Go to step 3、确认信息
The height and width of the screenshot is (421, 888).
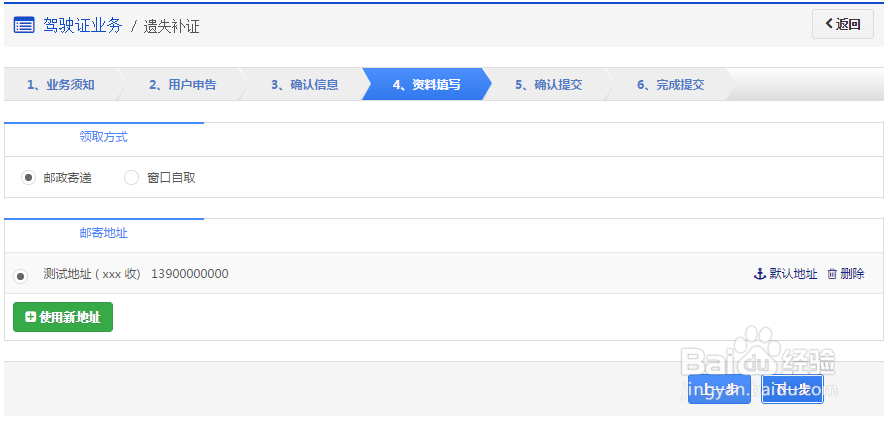click(x=304, y=85)
